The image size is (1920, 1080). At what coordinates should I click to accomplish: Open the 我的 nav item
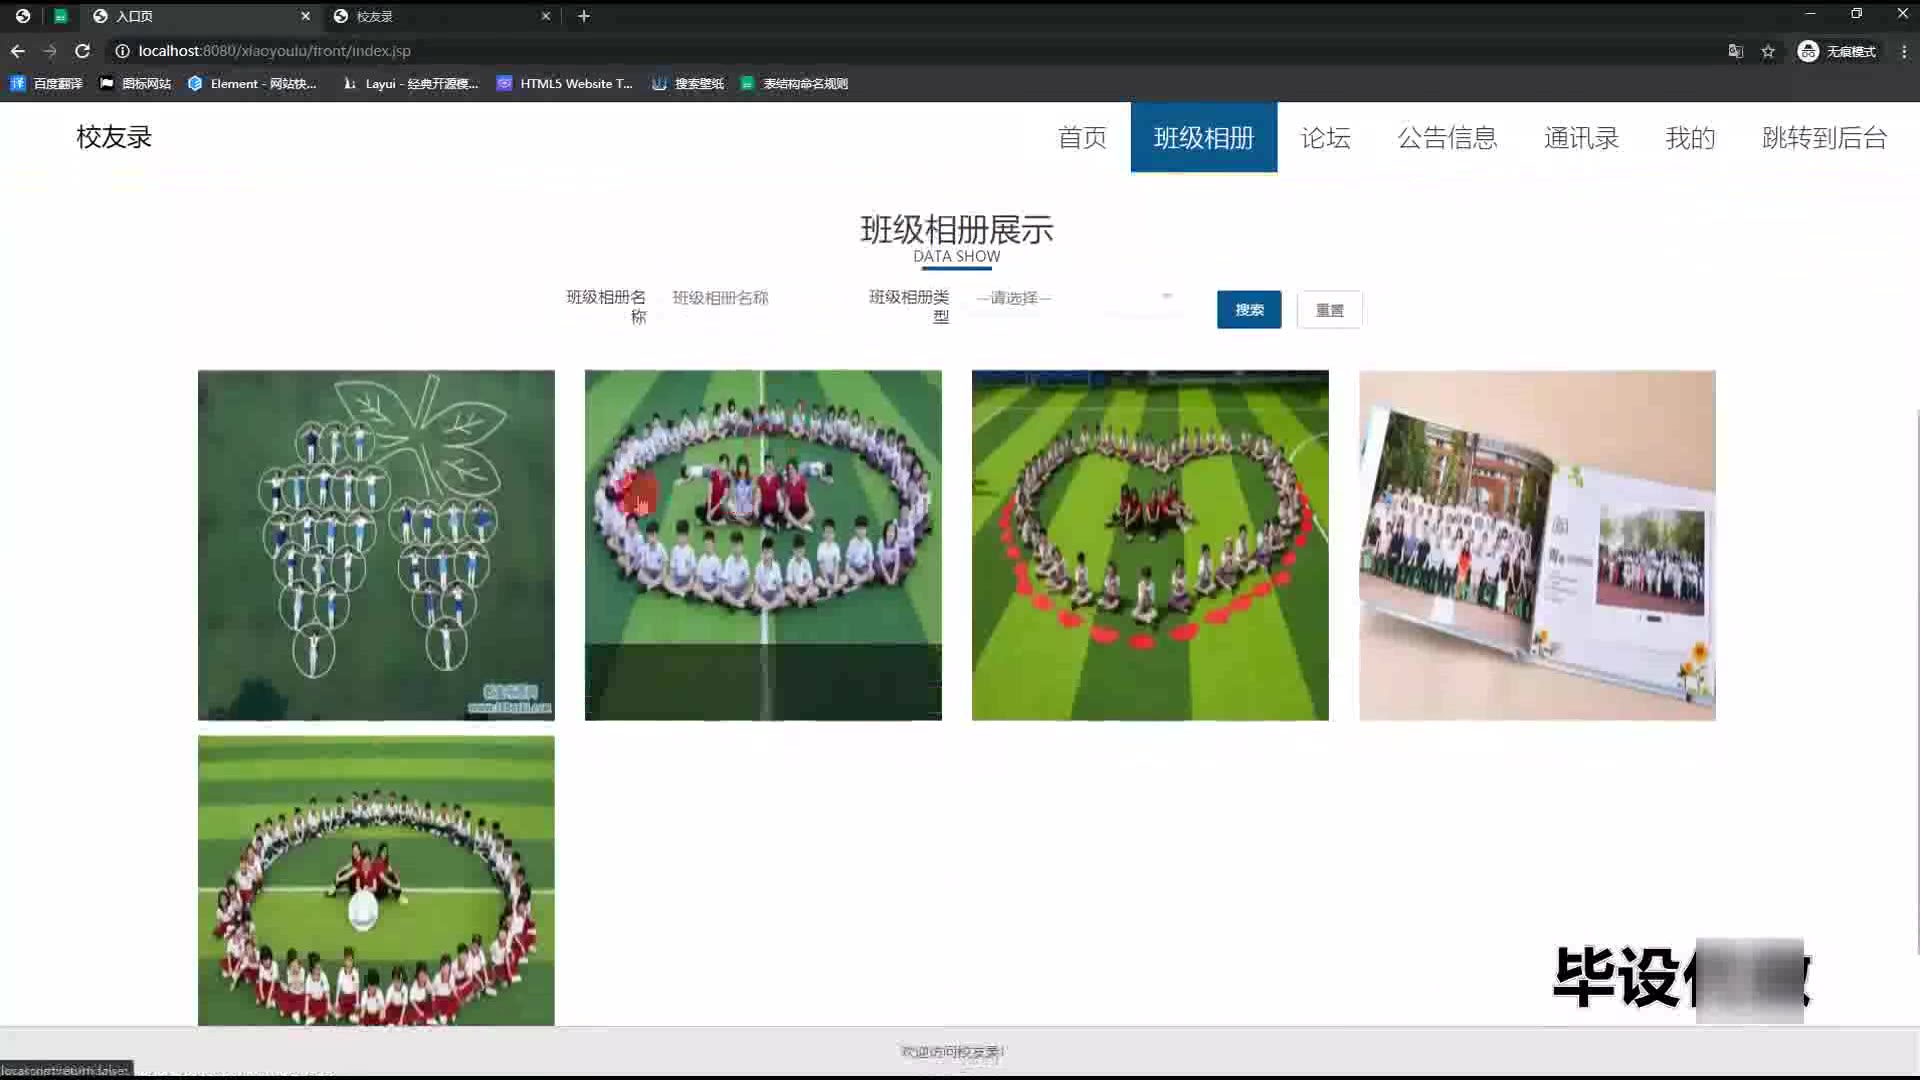click(1690, 138)
